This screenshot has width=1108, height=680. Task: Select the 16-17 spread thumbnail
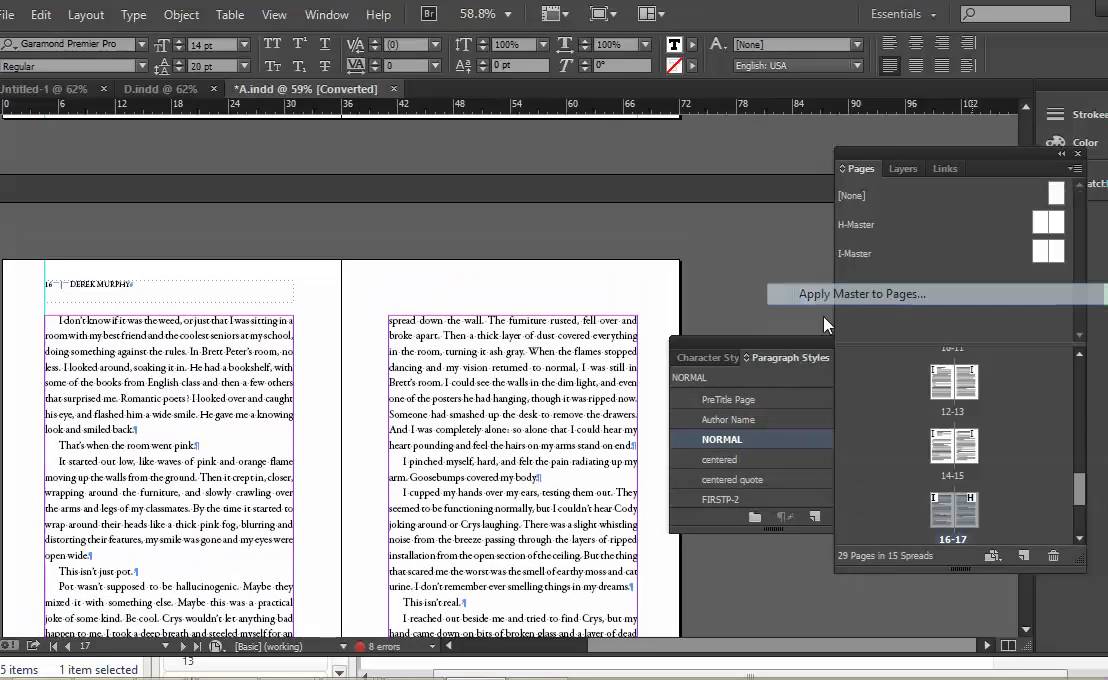(953, 510)
